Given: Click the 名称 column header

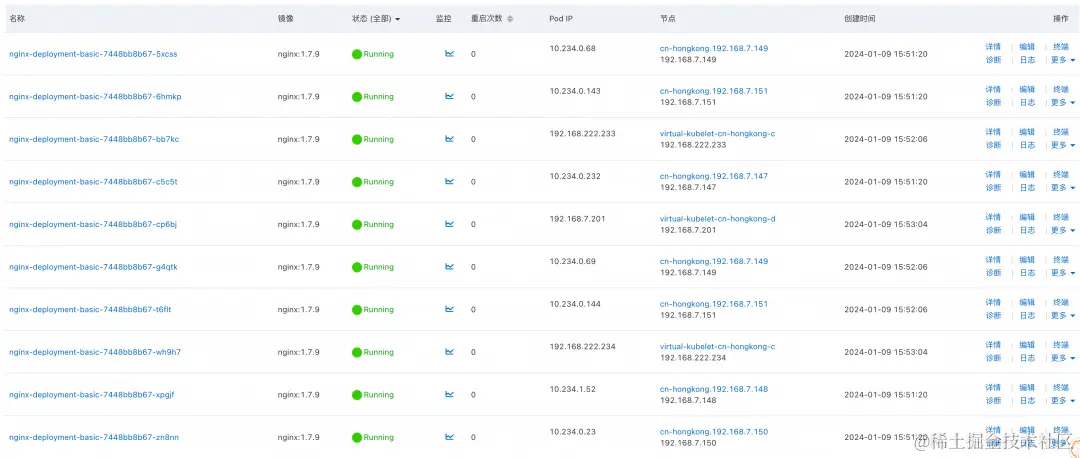Looking at the screenshot, I should (17, 19).
